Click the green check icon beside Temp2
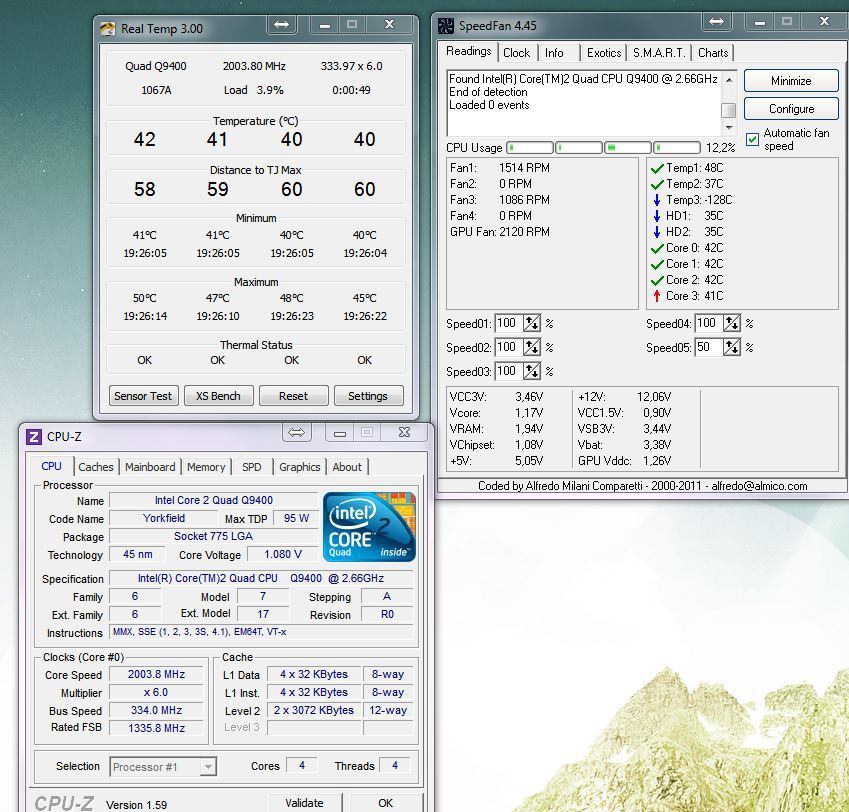Viewport: 849px width, 812px height. pyautogui.click(x=657, y=185)
